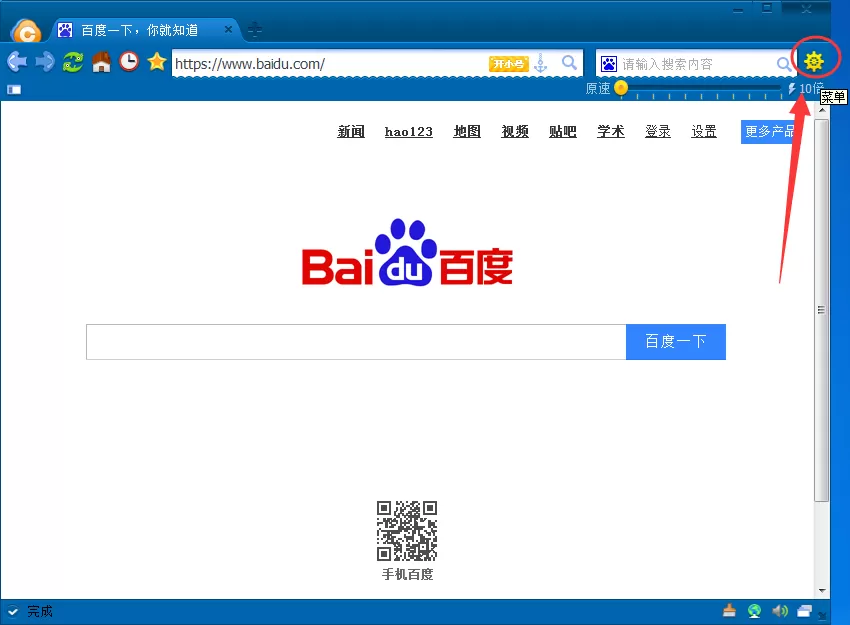Click the 手机百度 label
This screenshot has width=850, height=625.
[408, 575]
